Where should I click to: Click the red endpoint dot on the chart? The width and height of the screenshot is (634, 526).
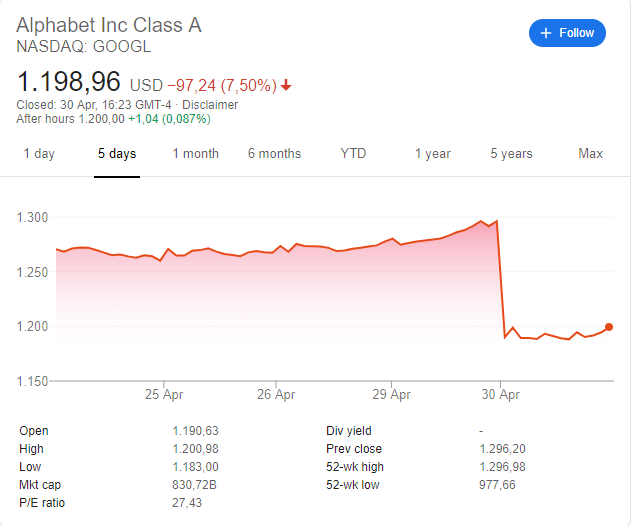click(x=609, y=327)
